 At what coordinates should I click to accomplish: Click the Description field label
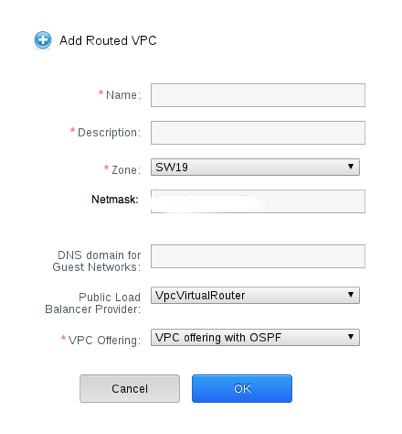(109, 133)
